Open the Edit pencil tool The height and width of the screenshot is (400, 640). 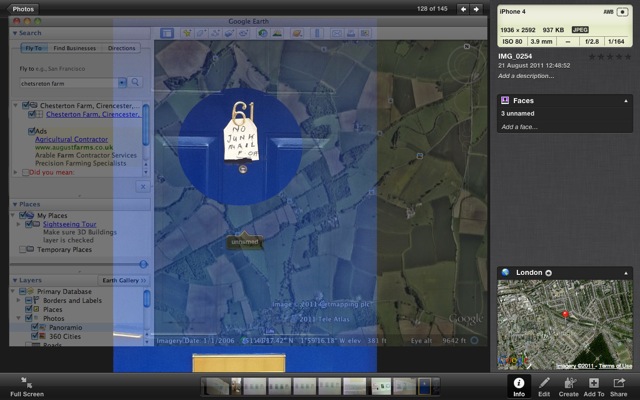[544, 386]
